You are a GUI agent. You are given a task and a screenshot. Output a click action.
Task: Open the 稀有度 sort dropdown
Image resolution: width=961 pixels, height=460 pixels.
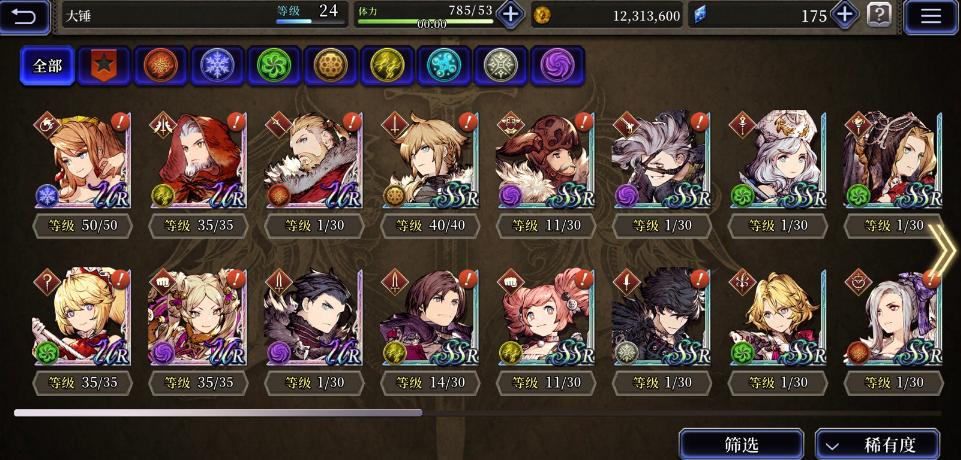pos(877,444)
